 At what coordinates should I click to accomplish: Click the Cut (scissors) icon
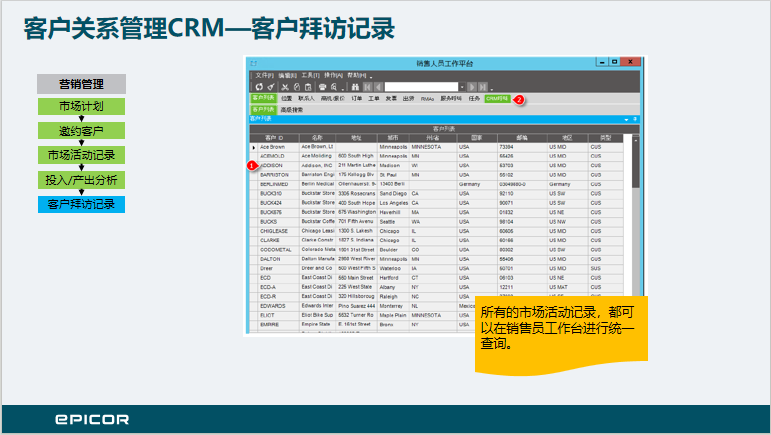[285, 87]
